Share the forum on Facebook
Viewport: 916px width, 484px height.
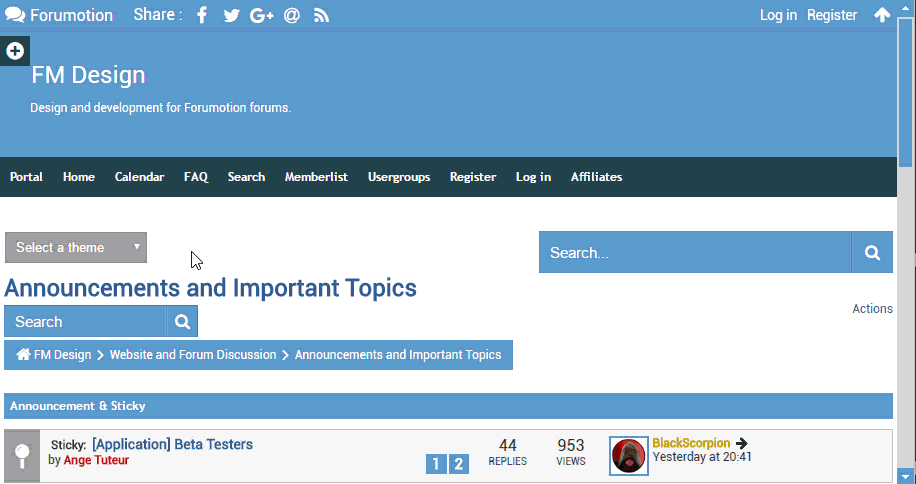pos(202,15)
